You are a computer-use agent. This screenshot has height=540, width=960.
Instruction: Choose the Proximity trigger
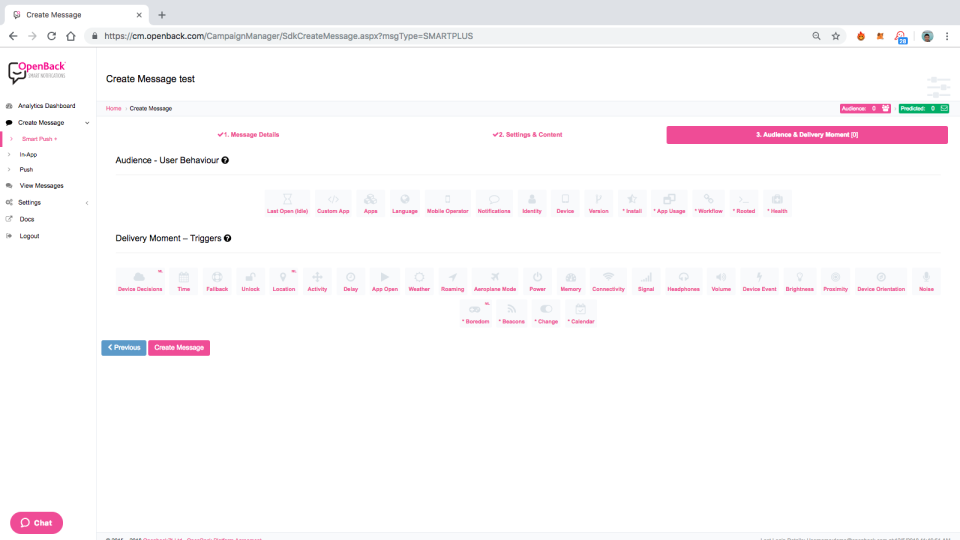pos(836,281)
